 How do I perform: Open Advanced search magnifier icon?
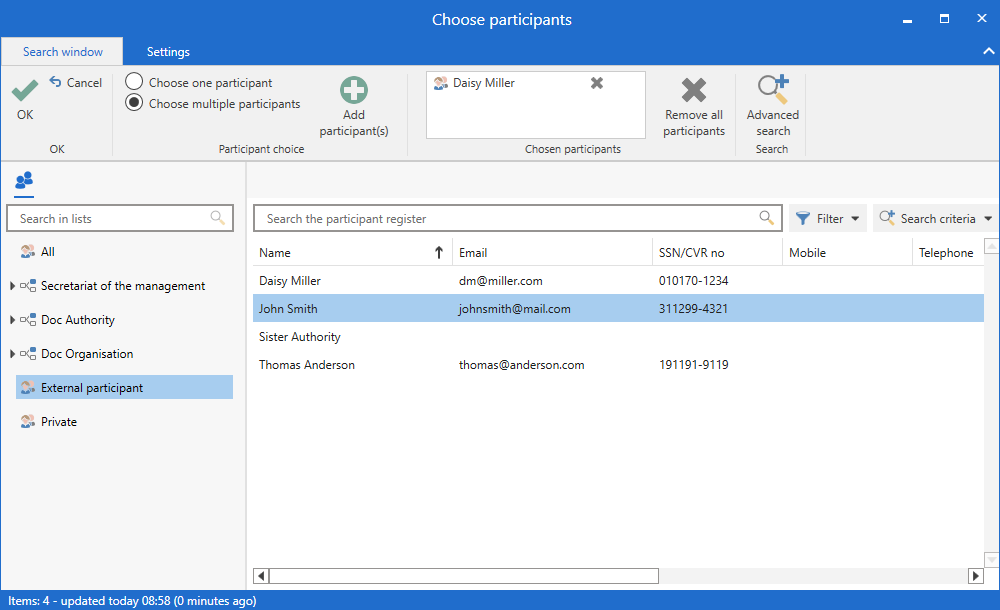click(773, 90)
